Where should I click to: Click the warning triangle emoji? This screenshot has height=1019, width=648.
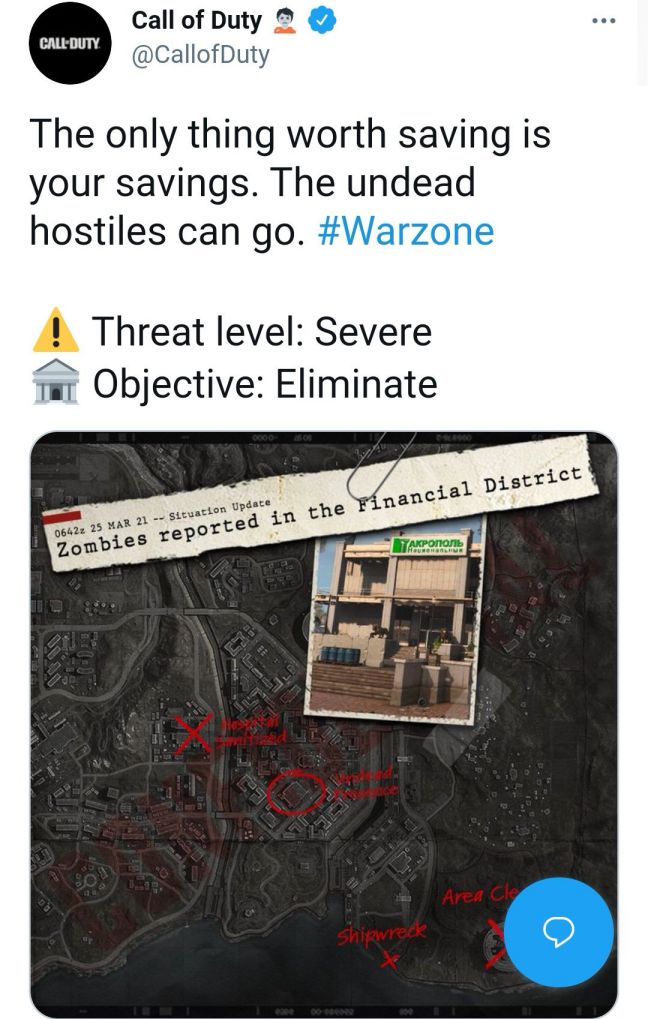[x=56, y=330]
